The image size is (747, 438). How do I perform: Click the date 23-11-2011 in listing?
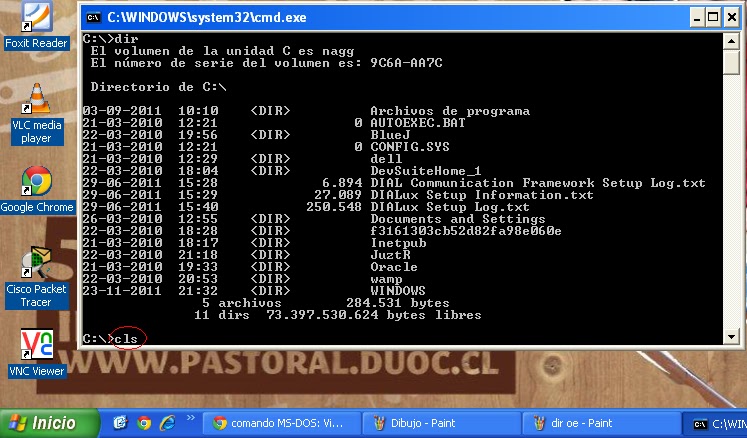click(122, 291)
